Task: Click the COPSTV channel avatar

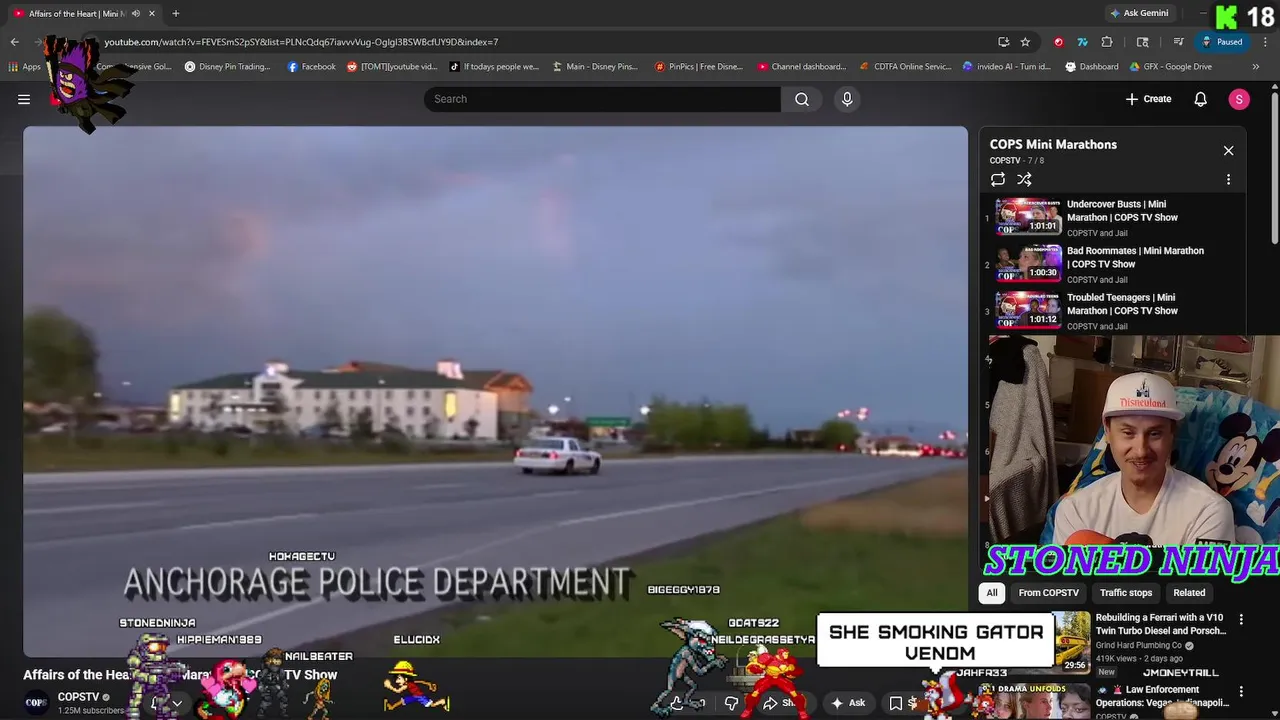Action: click(x=36, y=702)
